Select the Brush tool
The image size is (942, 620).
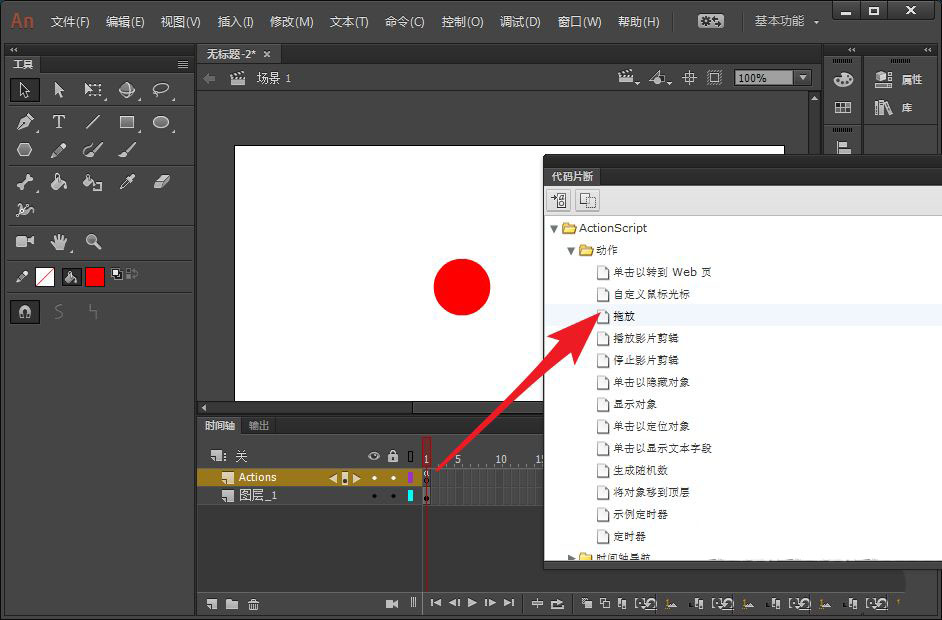tap(127, 149)
